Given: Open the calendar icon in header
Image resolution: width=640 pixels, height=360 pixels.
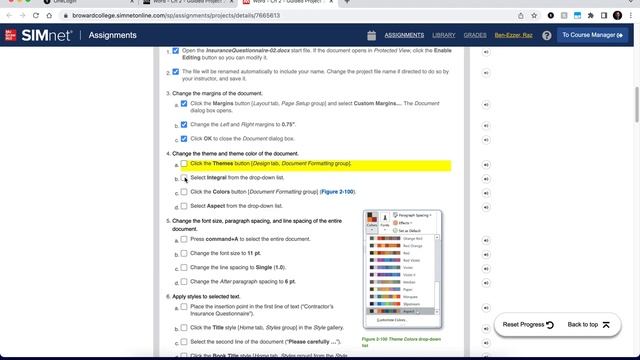Looking at the screenshot, I should [371, 36].
